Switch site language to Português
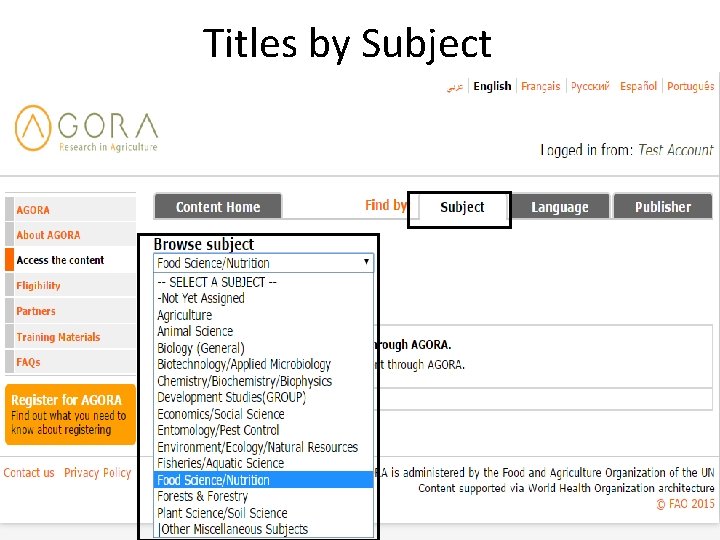Image resolution: width=720 pixels, height=540 pixels. (691, 86)
